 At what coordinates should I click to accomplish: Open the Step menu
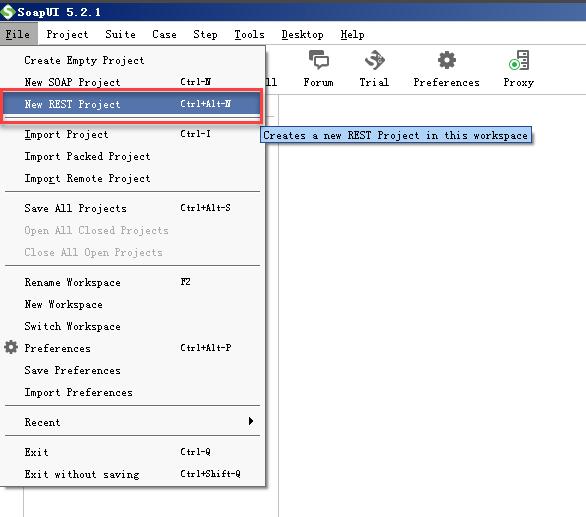[x=205, y=34]
